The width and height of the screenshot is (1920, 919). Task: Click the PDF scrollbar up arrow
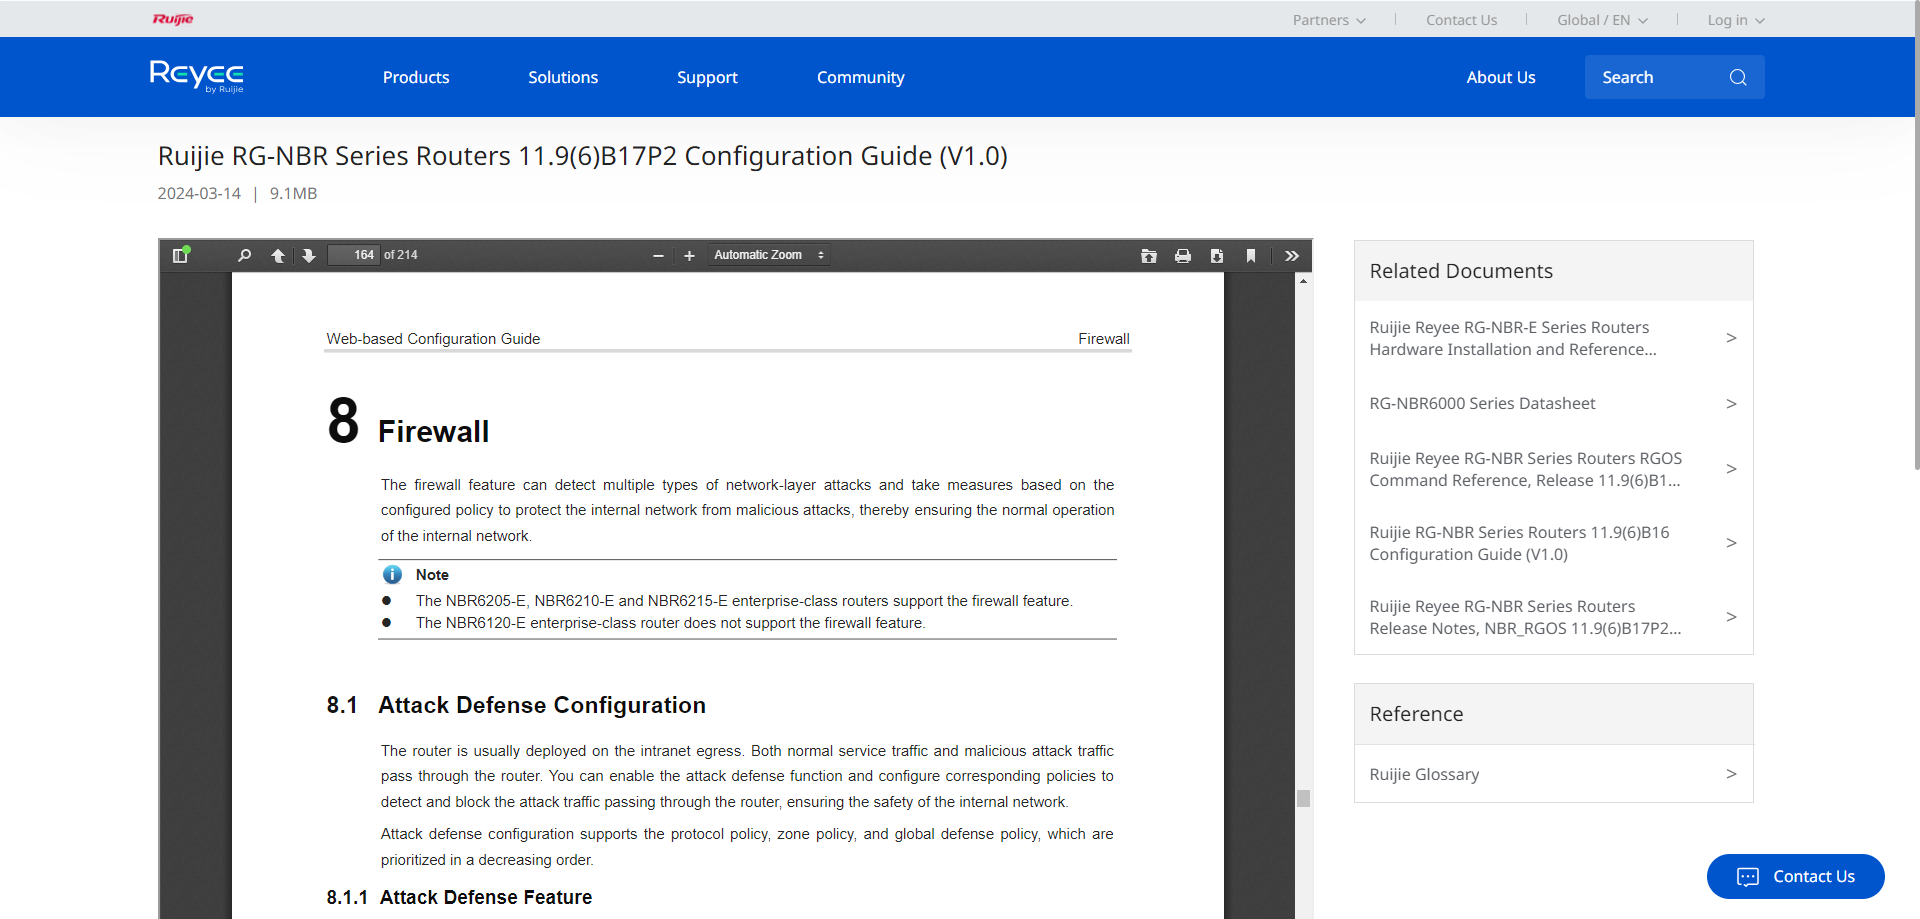click(1303, 281)
